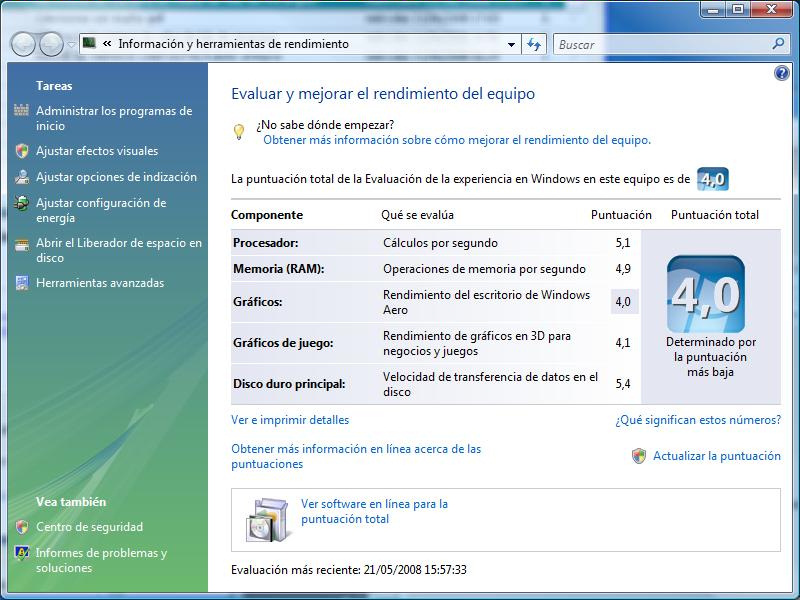Open the address bar dropdown arrow
Viewport: 800px width, 600px height.
click(511, 44)
